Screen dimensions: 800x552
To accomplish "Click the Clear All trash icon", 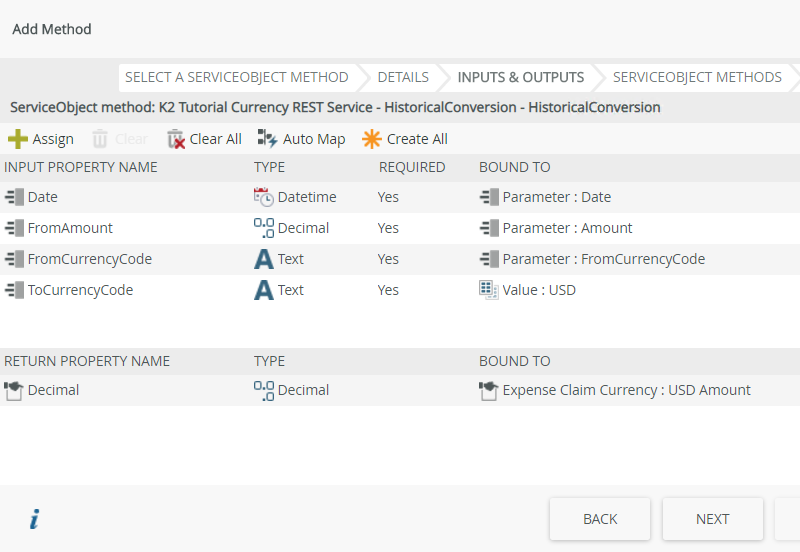I will pyautogui.click(x=176, y=139).
